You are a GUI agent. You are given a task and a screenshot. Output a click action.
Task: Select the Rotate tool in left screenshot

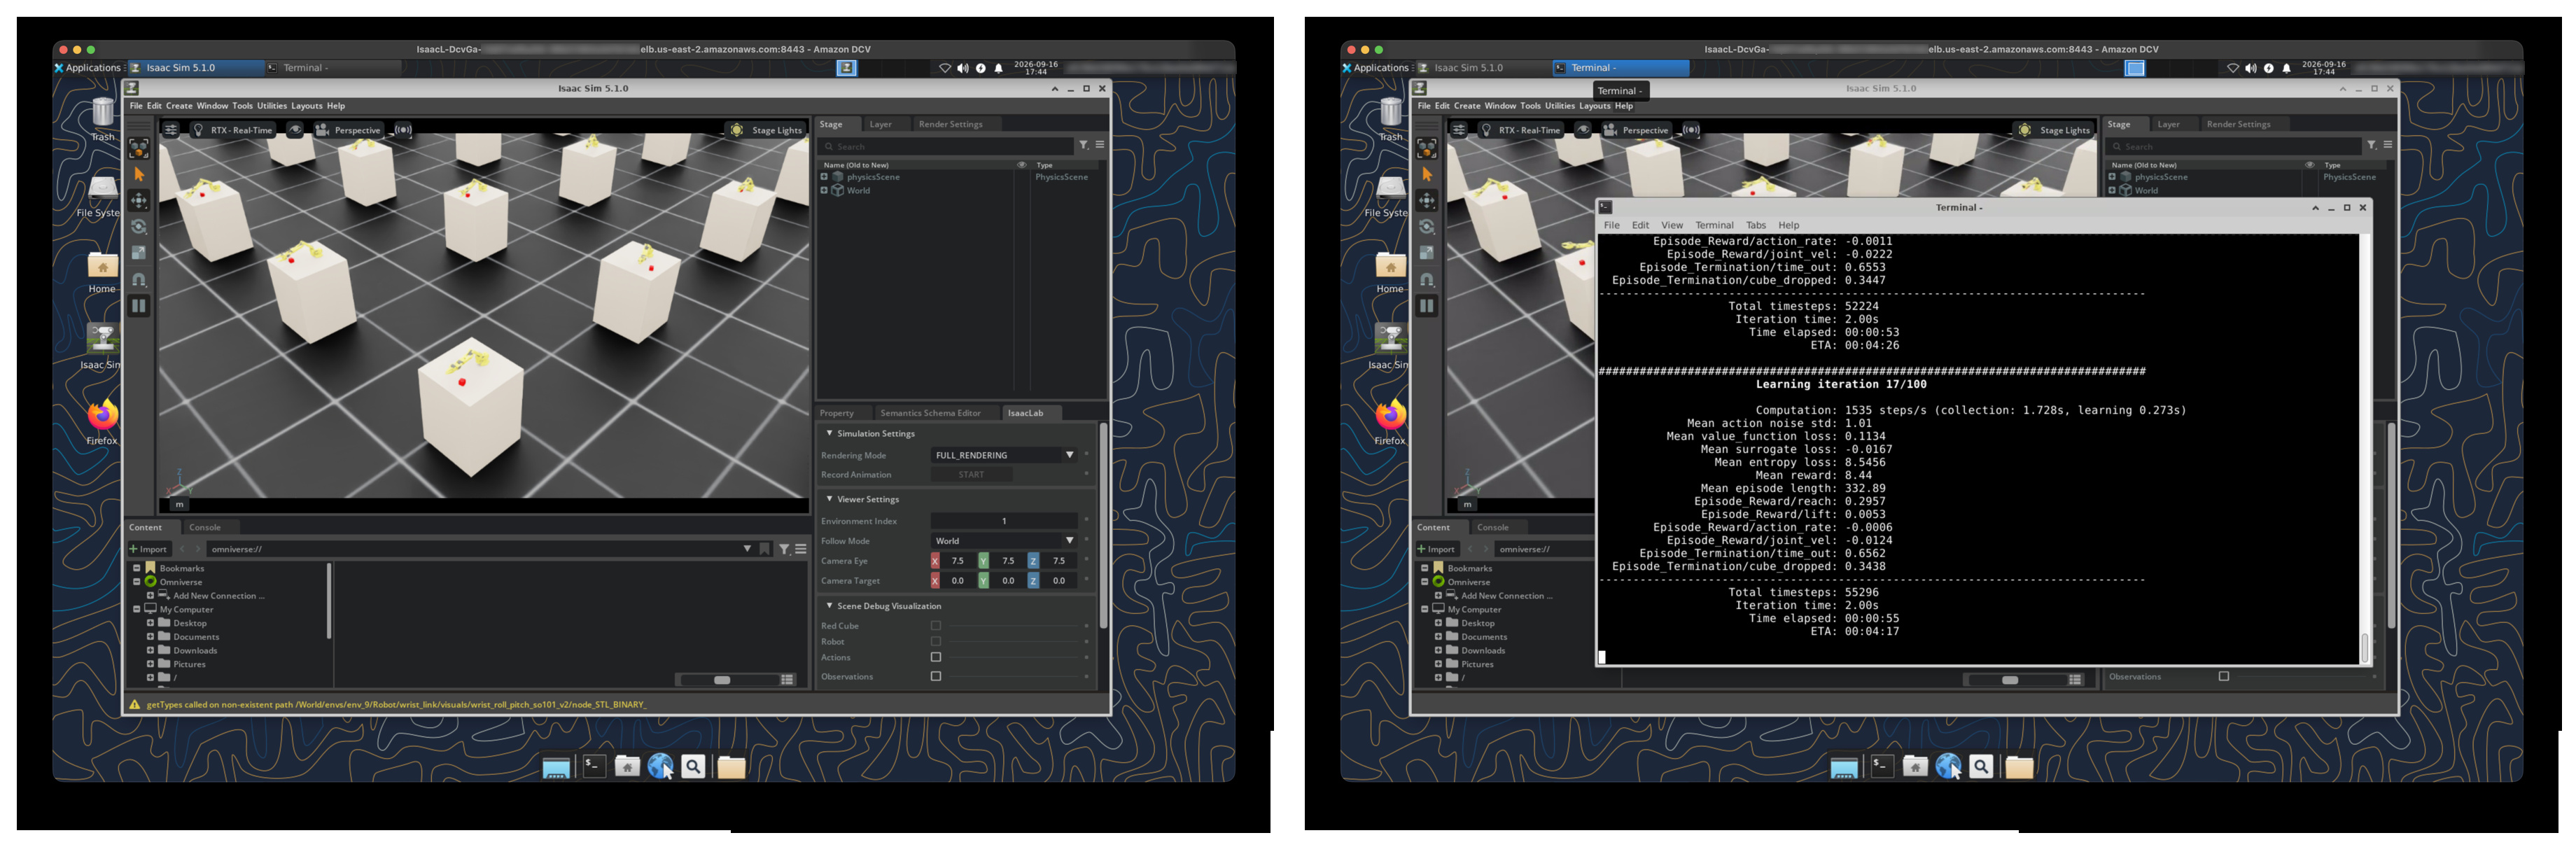139,227
